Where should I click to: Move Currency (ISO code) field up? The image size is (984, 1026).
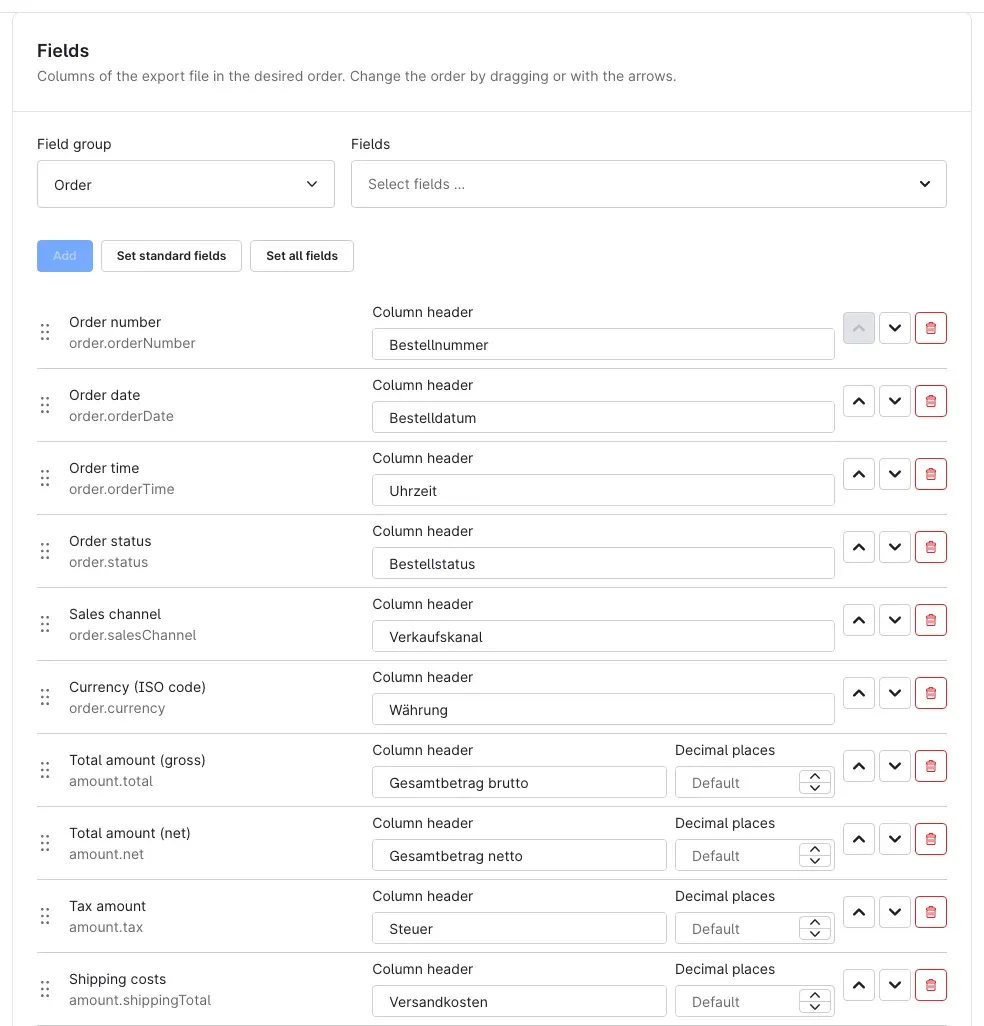pyautogui.click(x=859, y=693)
